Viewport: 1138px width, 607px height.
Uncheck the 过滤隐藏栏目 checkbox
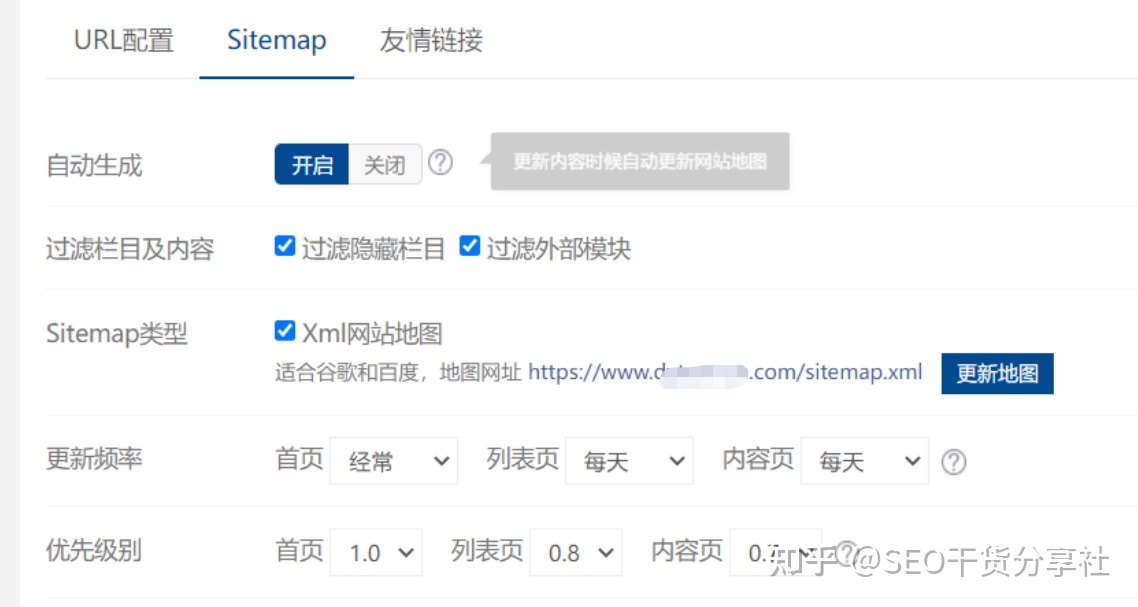coord(285,245)
